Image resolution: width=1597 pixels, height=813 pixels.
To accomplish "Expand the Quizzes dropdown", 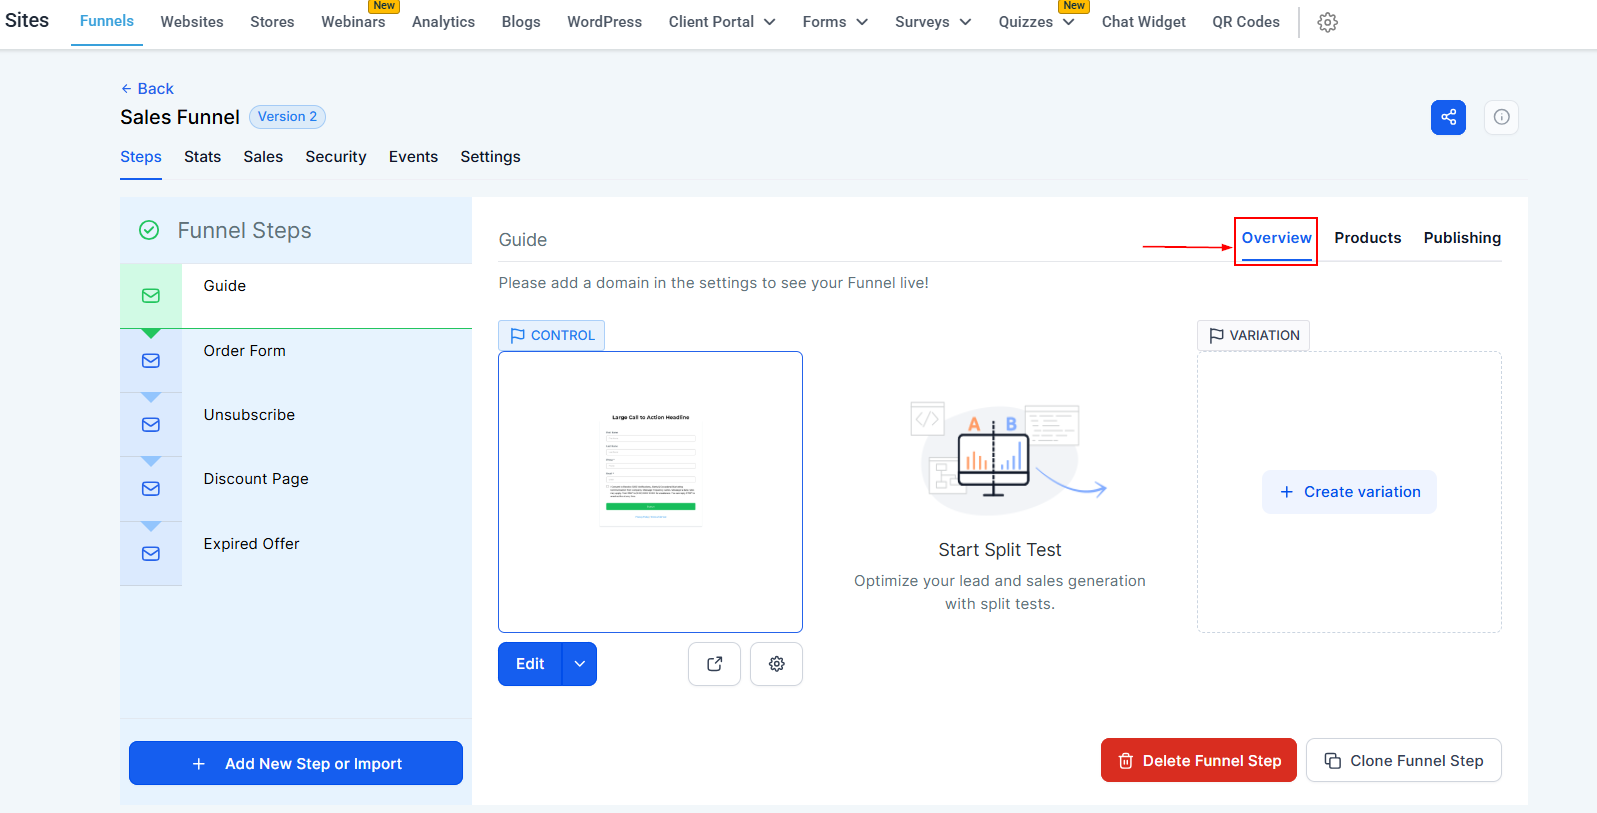I will (1036, 22).
